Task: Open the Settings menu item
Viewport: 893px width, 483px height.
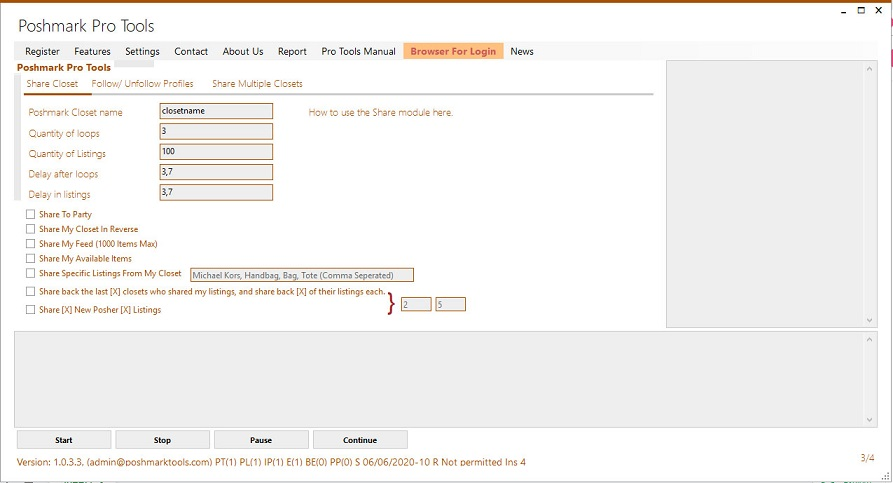Action: click(x=142, y=51)
